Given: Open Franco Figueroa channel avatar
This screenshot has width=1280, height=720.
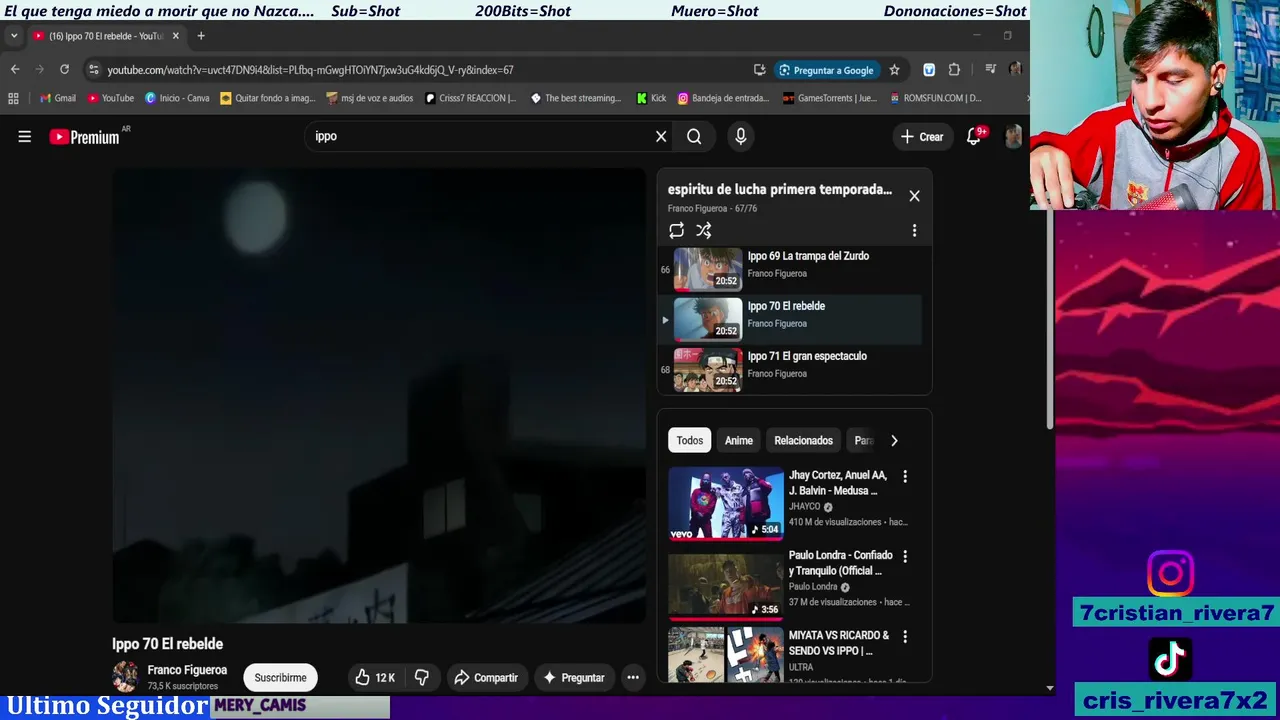Looking at the screenshot, I should [x=126, y=677].
